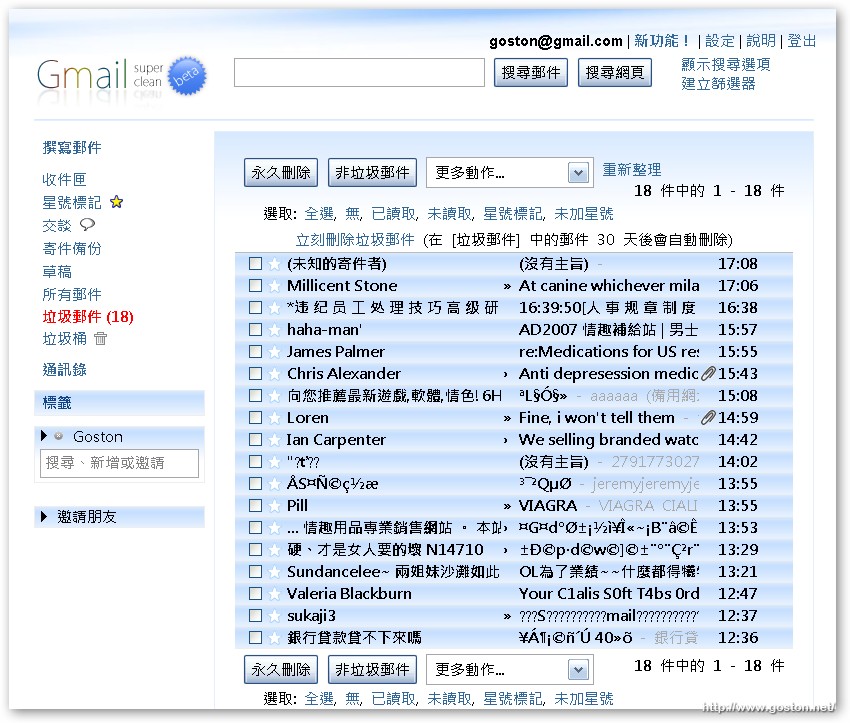Click top 未讀取 selection link

coord(450,214)
